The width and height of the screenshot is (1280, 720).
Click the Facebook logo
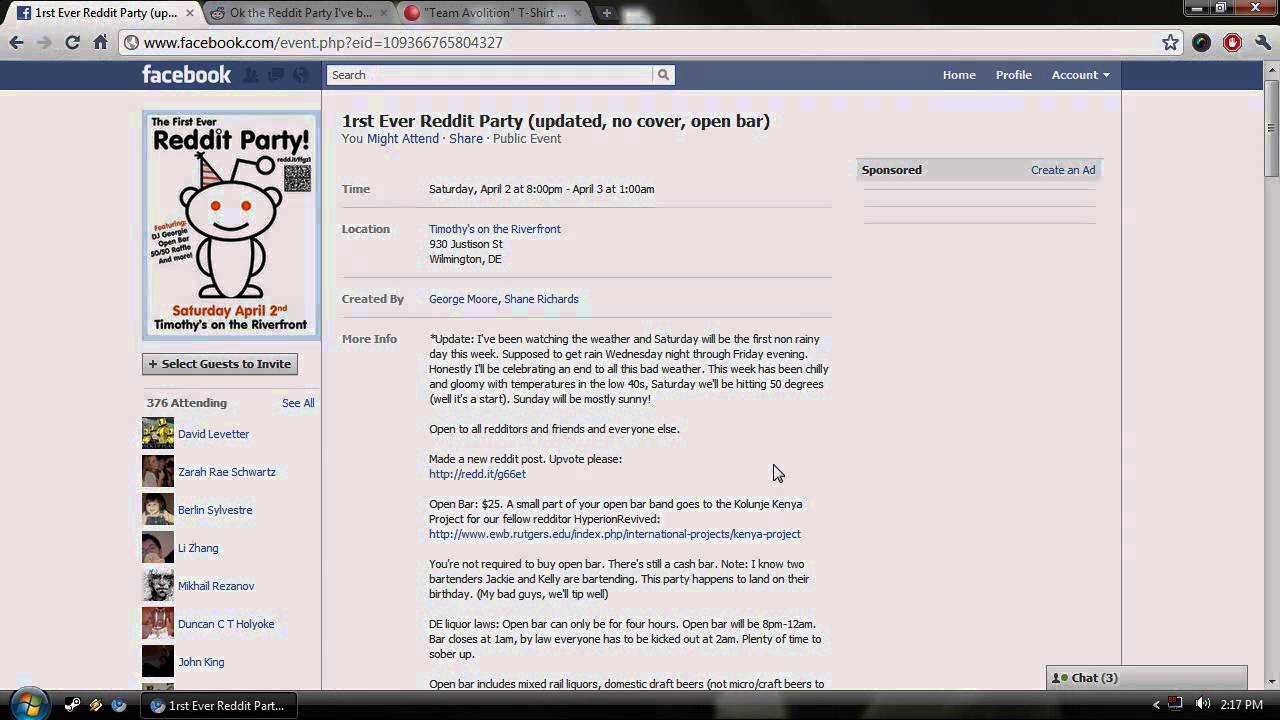(186, 74)
